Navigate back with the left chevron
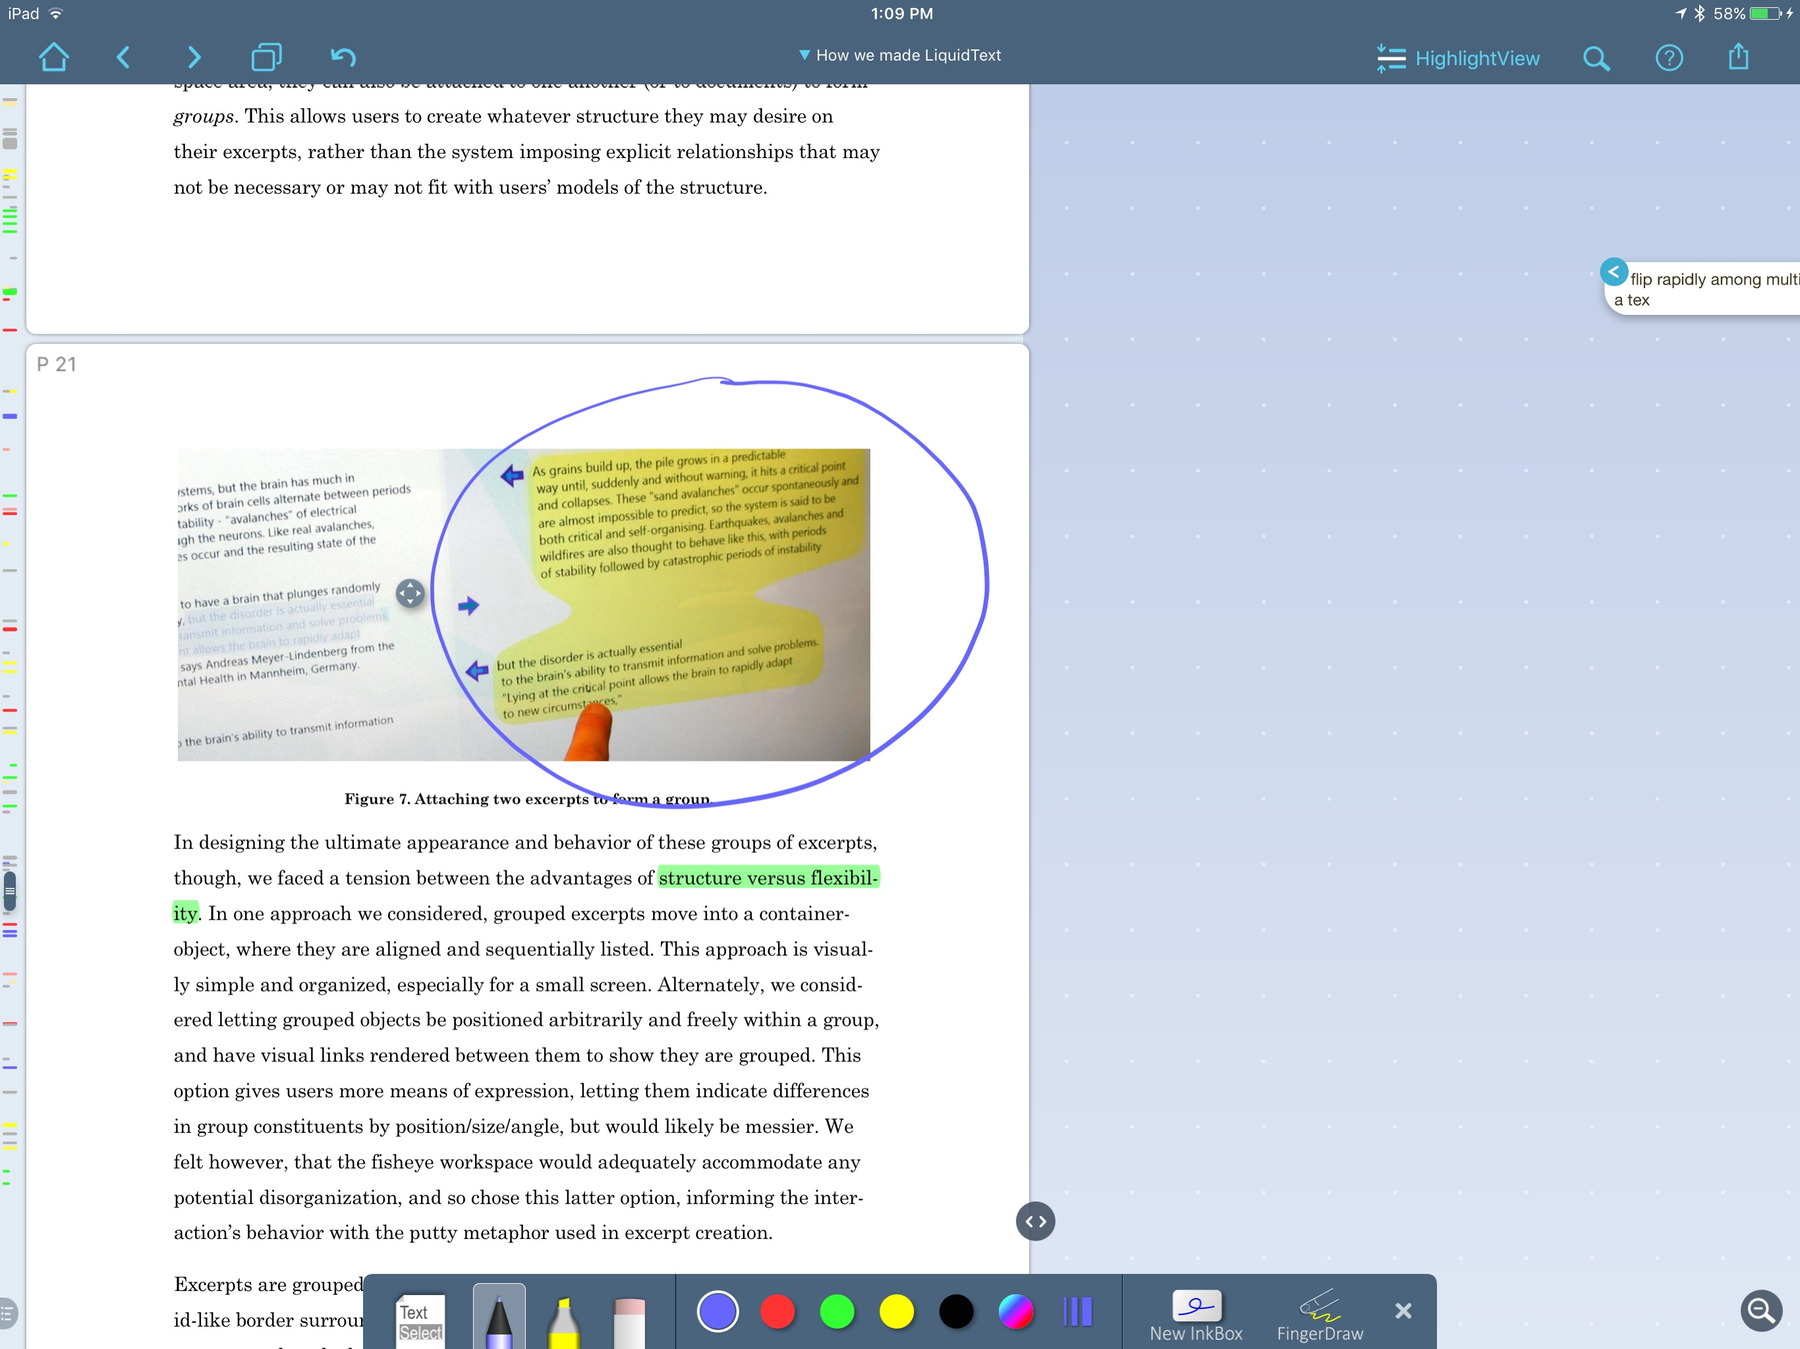 tap(123, 57)
